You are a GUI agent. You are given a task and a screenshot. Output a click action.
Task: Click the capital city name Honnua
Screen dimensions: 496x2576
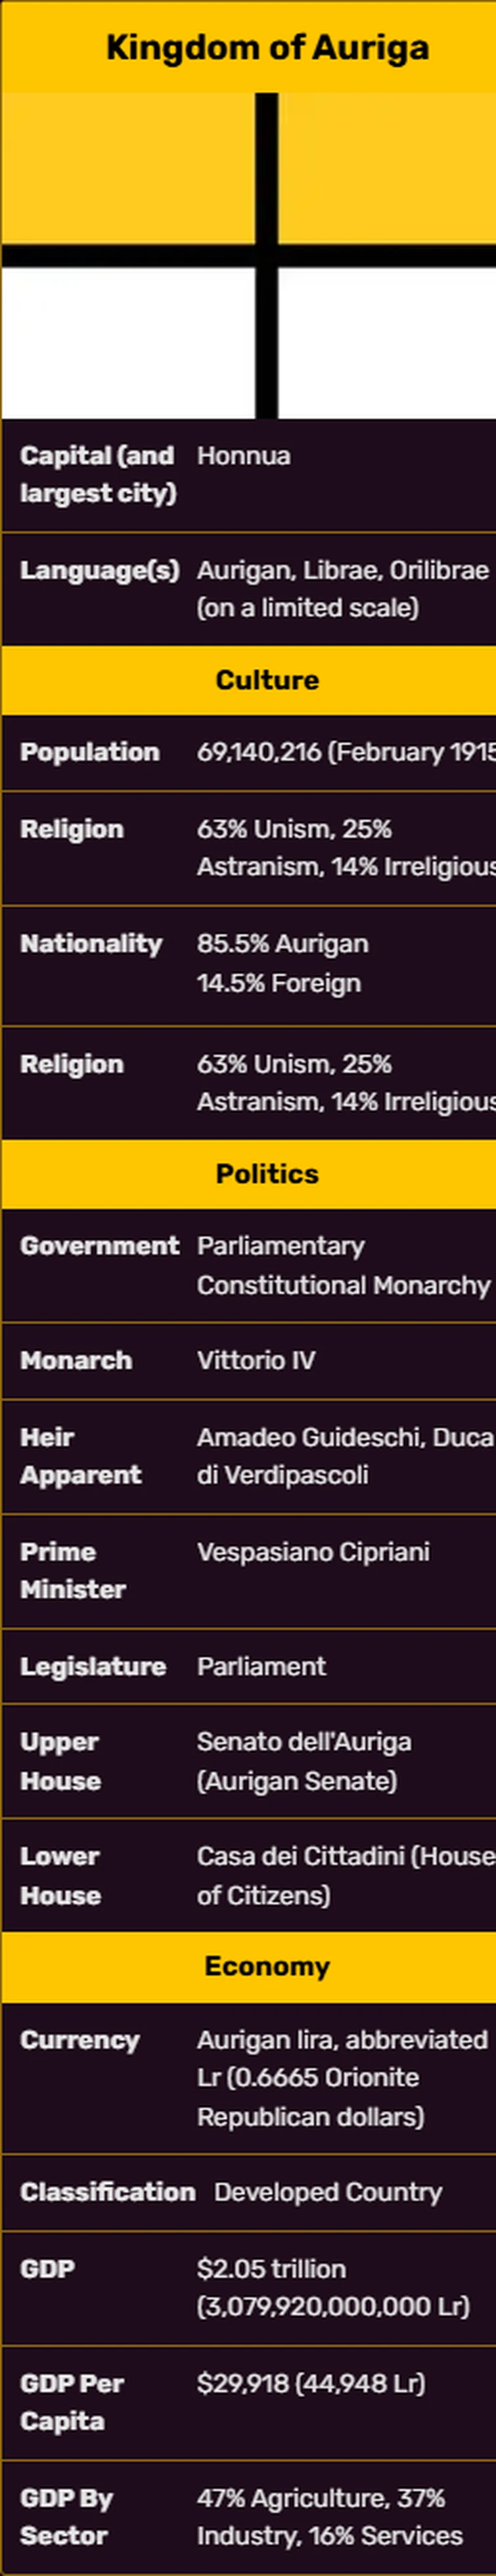pos(244,456)
